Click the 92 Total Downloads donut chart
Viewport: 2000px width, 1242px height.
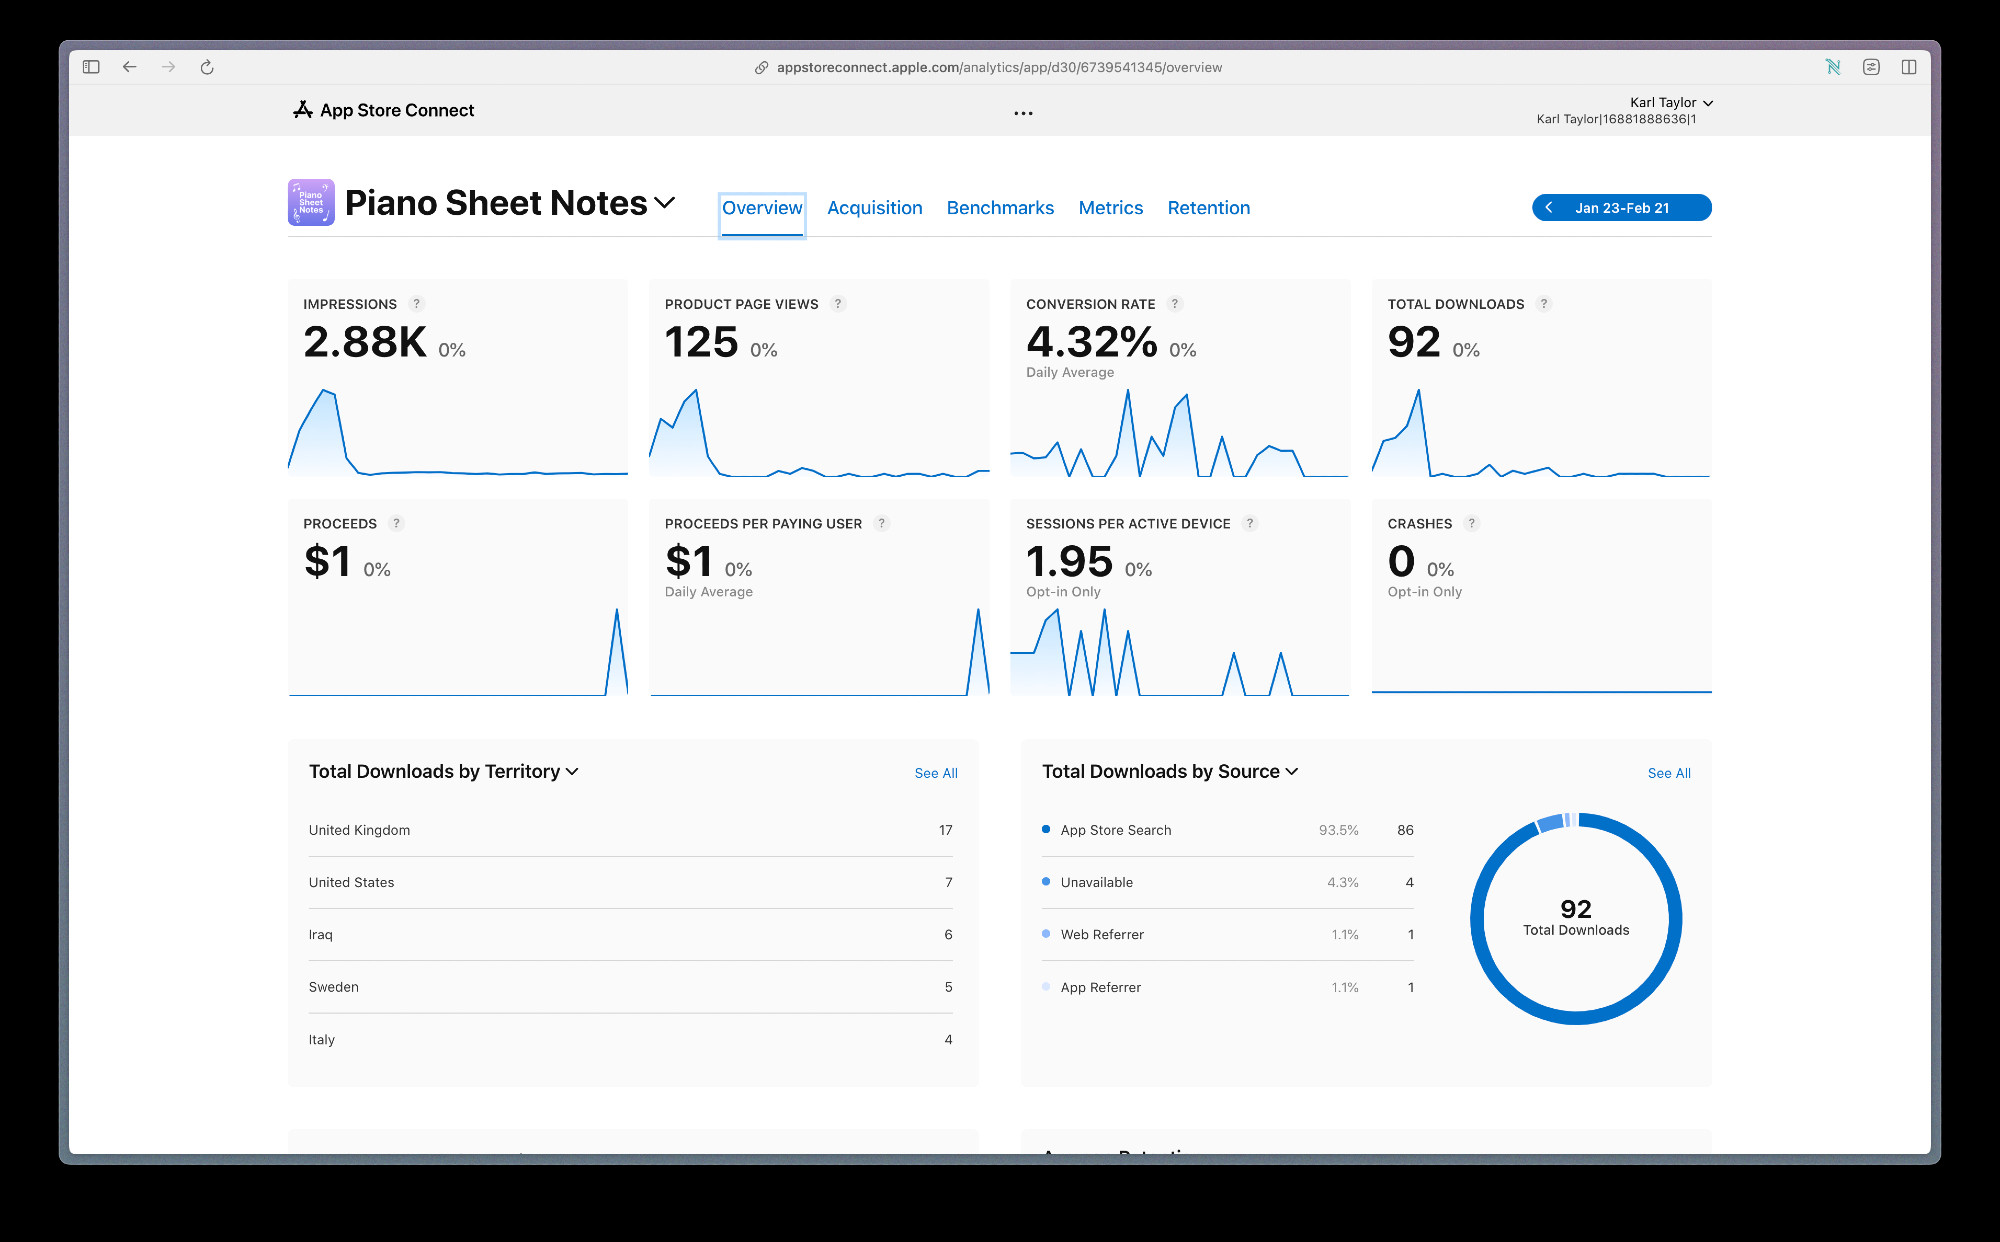click(1576, 918)
